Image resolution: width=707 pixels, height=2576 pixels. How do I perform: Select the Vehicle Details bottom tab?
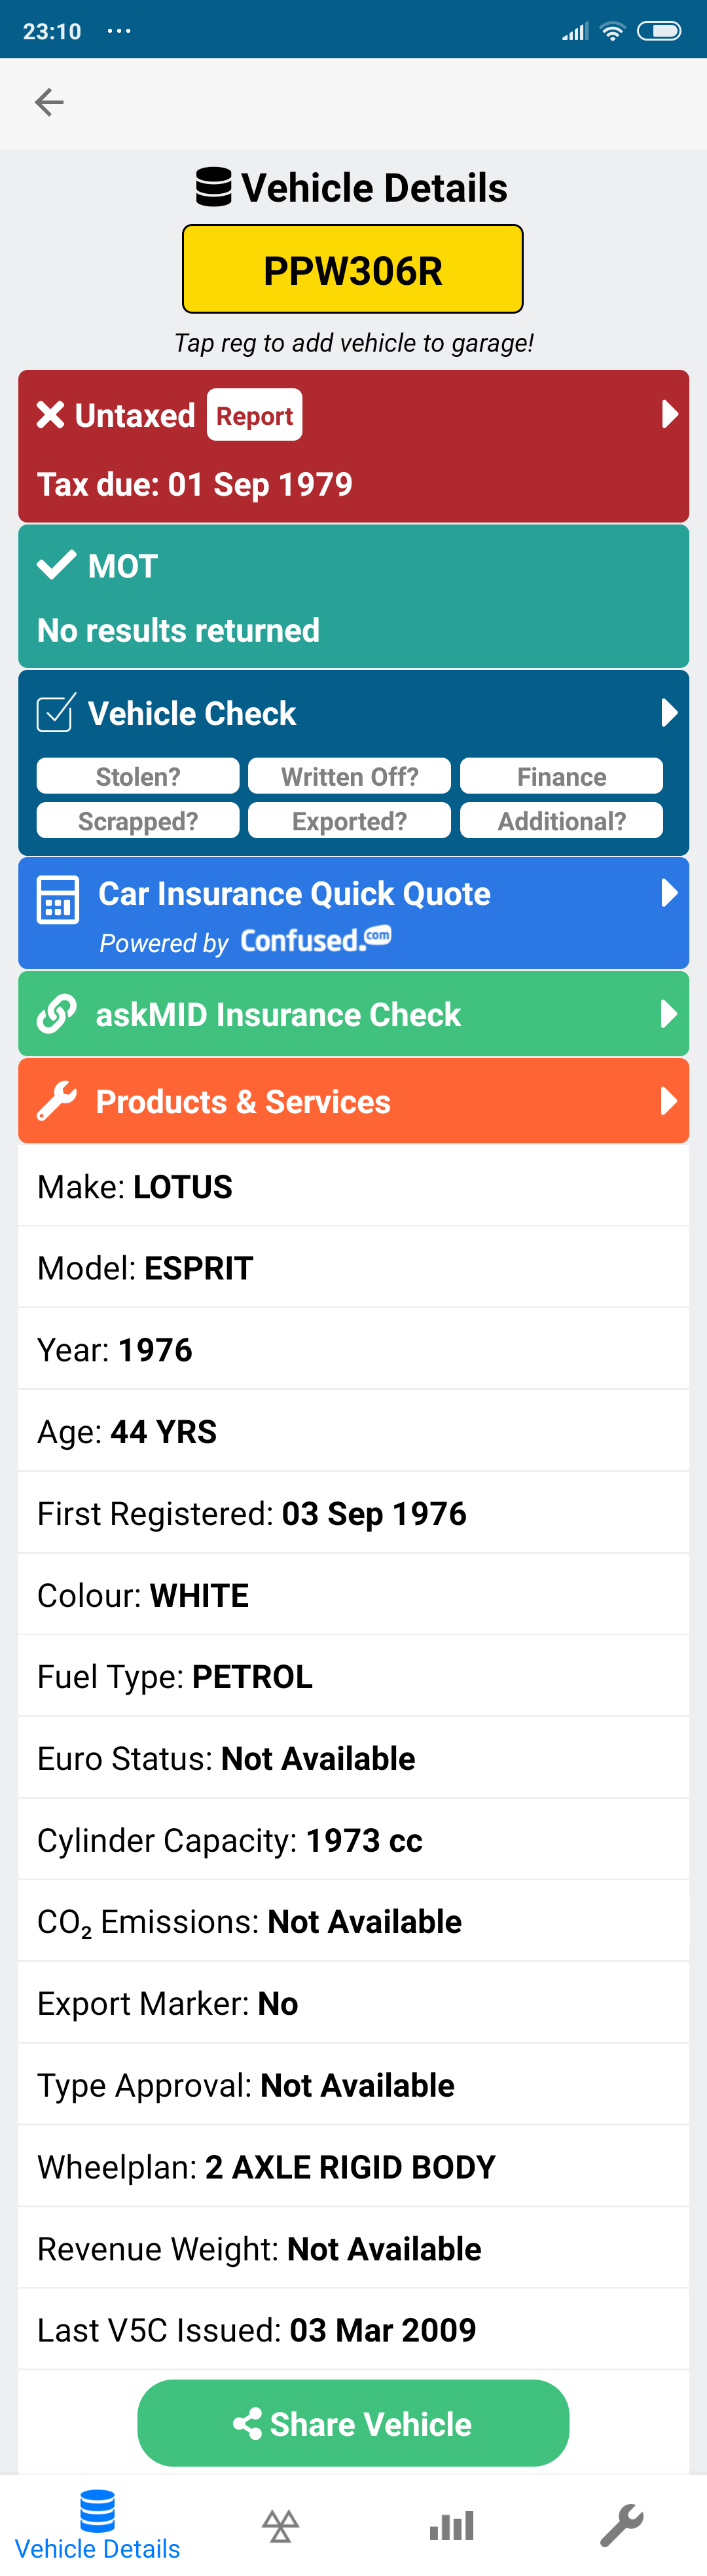tap(97, 2526)
